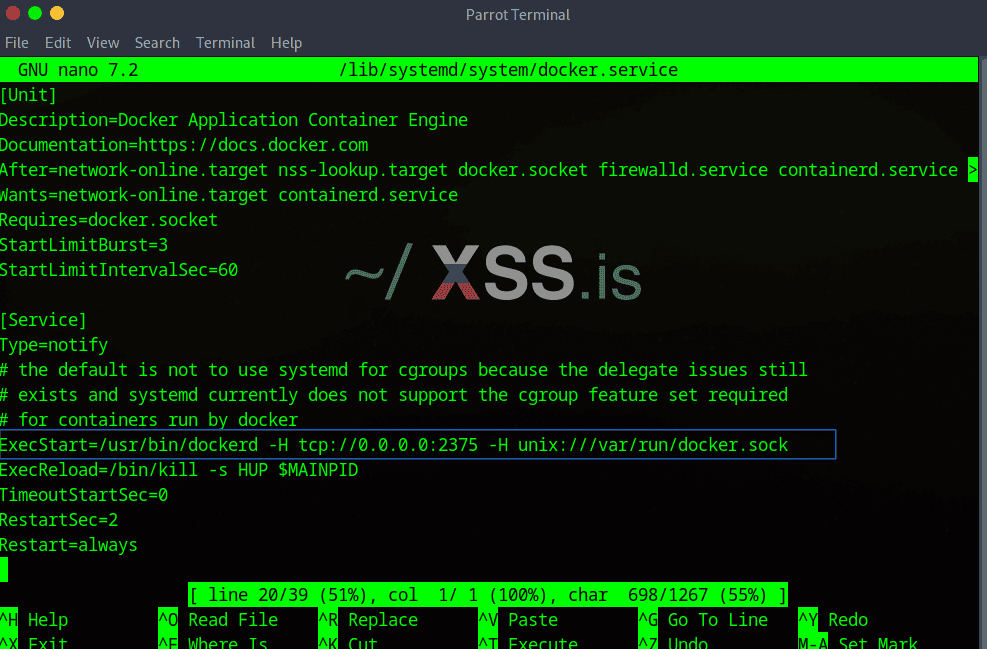Click the Restart=always line
Viewport: 987px width, 649px height.
coord(69,545)
